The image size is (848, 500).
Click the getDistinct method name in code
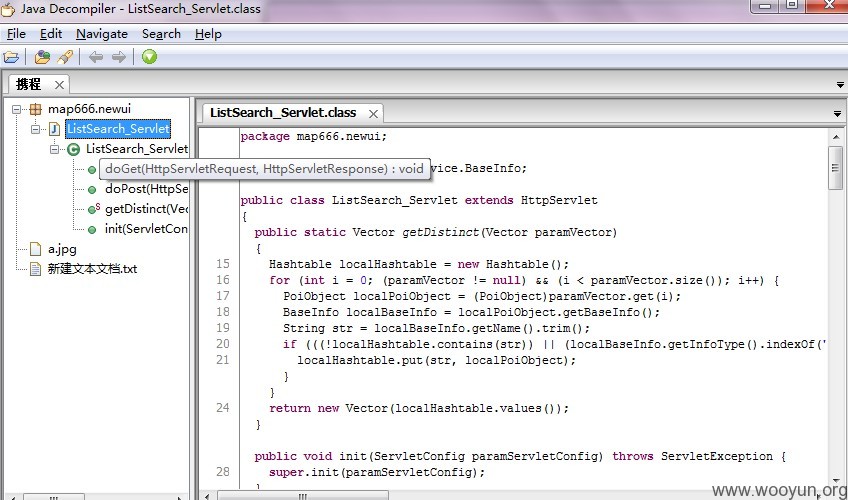pyautogui.click(x=440, y=232)
